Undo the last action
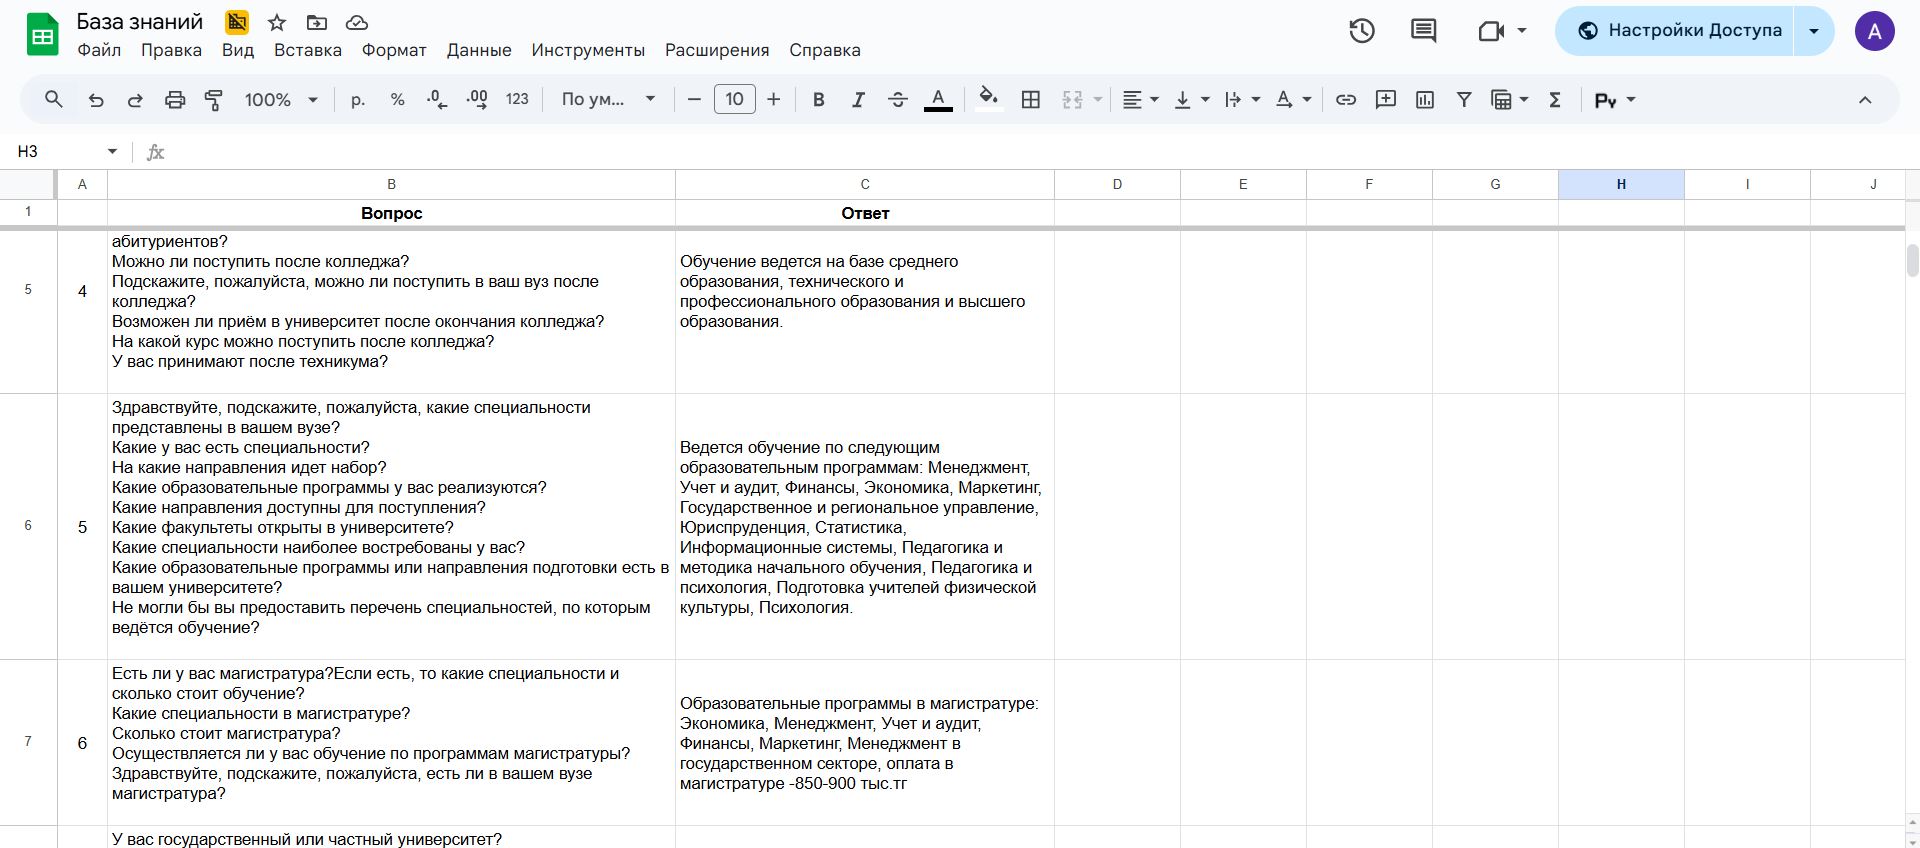This screenshot has width=1920, height=848. 96,99
